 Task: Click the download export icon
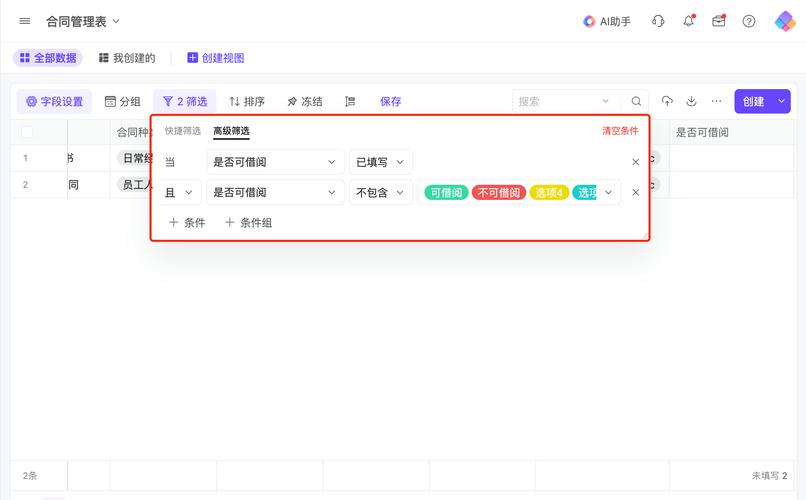[x=691, y=101]
